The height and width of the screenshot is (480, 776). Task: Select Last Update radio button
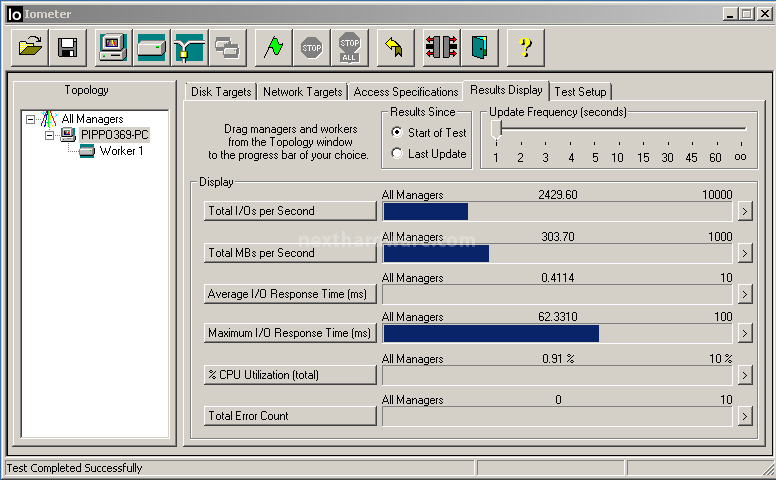click(x=396, y=153)
